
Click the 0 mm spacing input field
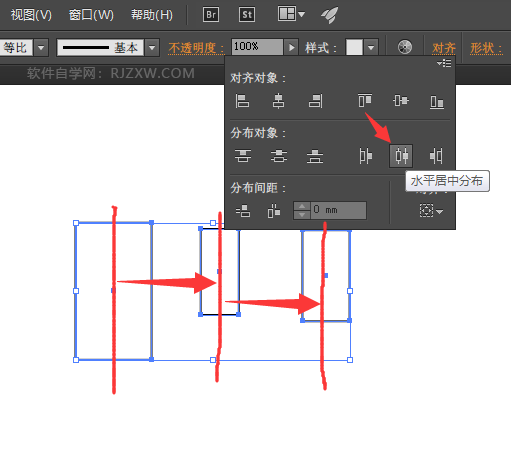coord(338,210)
